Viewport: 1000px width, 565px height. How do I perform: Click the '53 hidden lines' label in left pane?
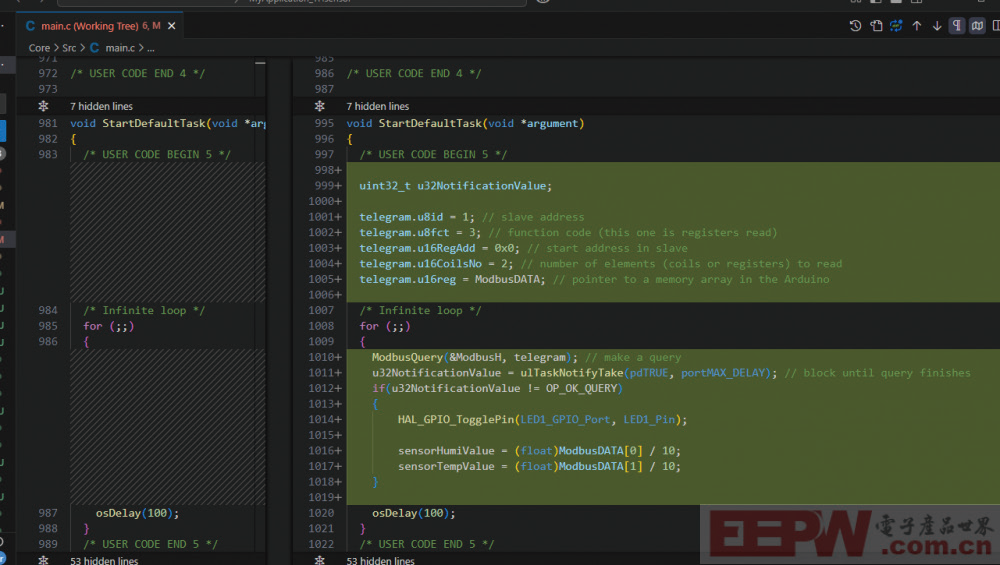(x=104, y=561)
